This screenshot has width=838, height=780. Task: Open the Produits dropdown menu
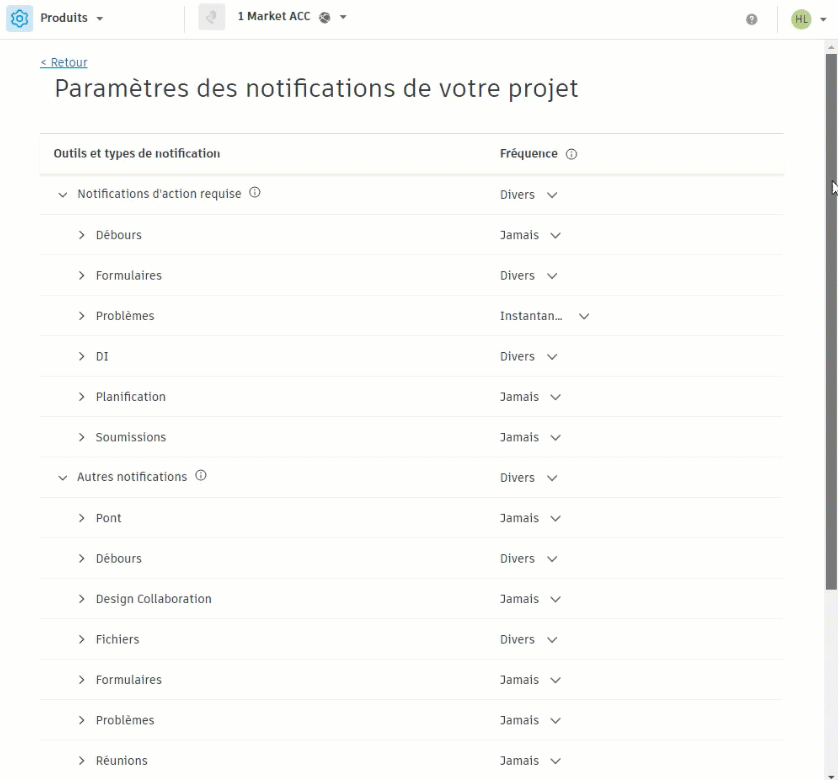coord(69,17)
